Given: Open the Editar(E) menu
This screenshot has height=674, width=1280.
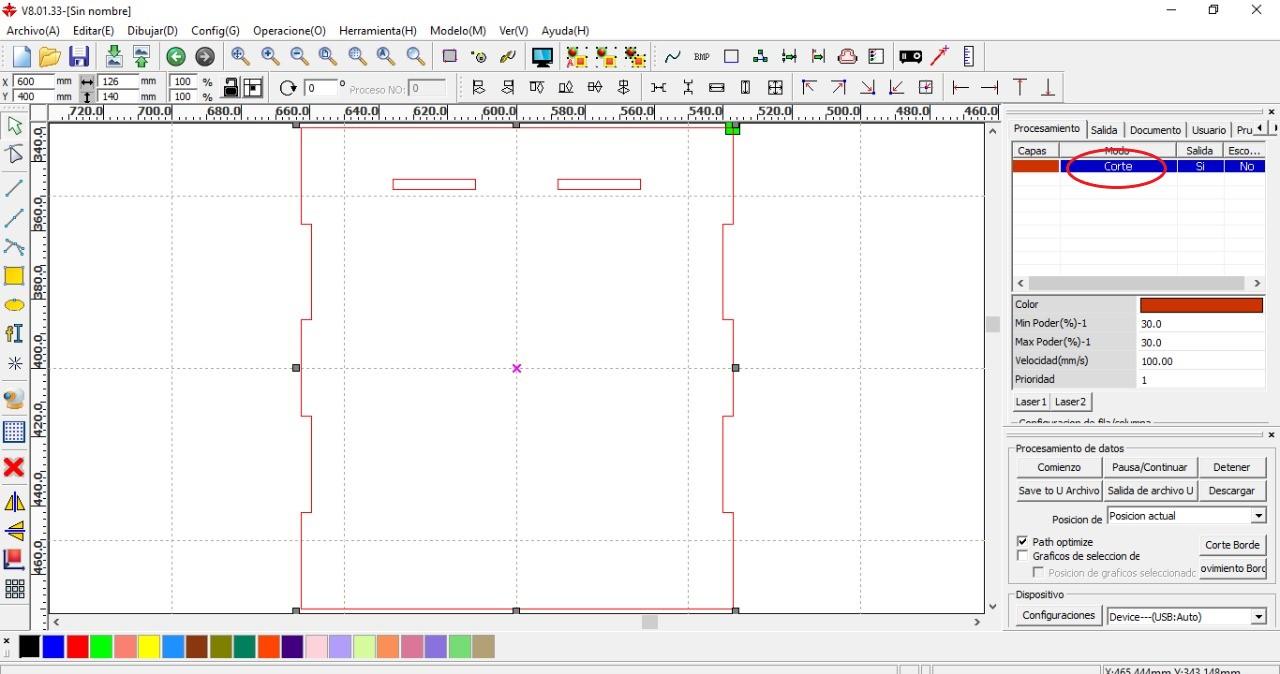Looking at the screenshot, I should 94,31.
